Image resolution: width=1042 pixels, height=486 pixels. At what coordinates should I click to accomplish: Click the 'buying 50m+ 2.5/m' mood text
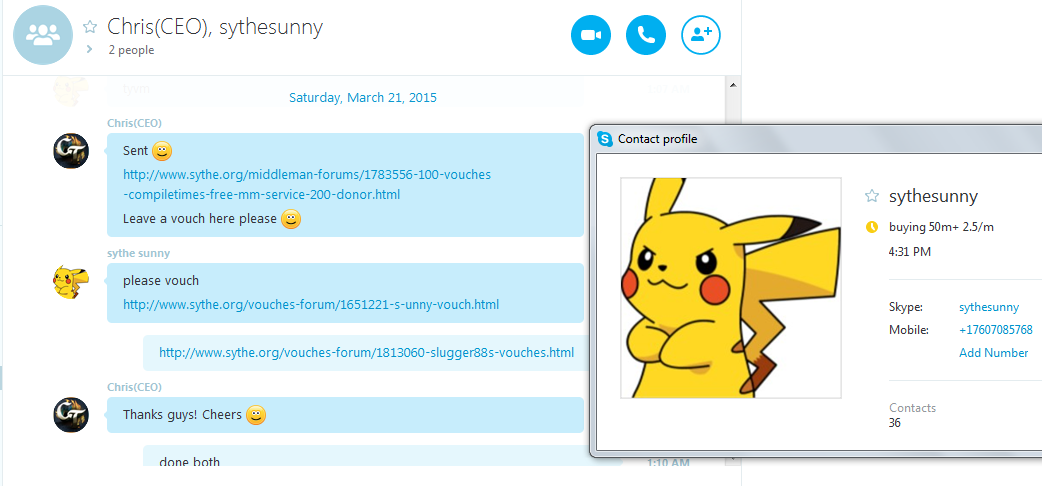click(942, 227)
